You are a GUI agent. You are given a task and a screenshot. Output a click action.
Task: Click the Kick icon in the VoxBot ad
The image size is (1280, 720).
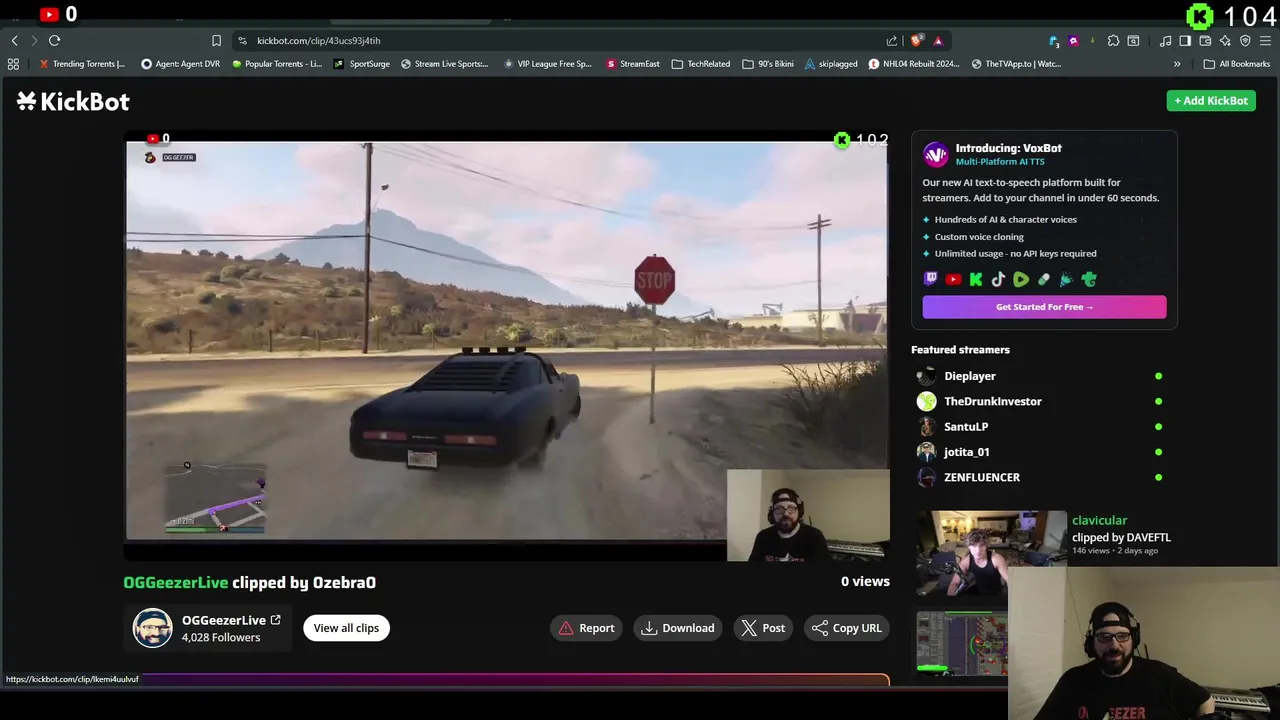point(976,280)
